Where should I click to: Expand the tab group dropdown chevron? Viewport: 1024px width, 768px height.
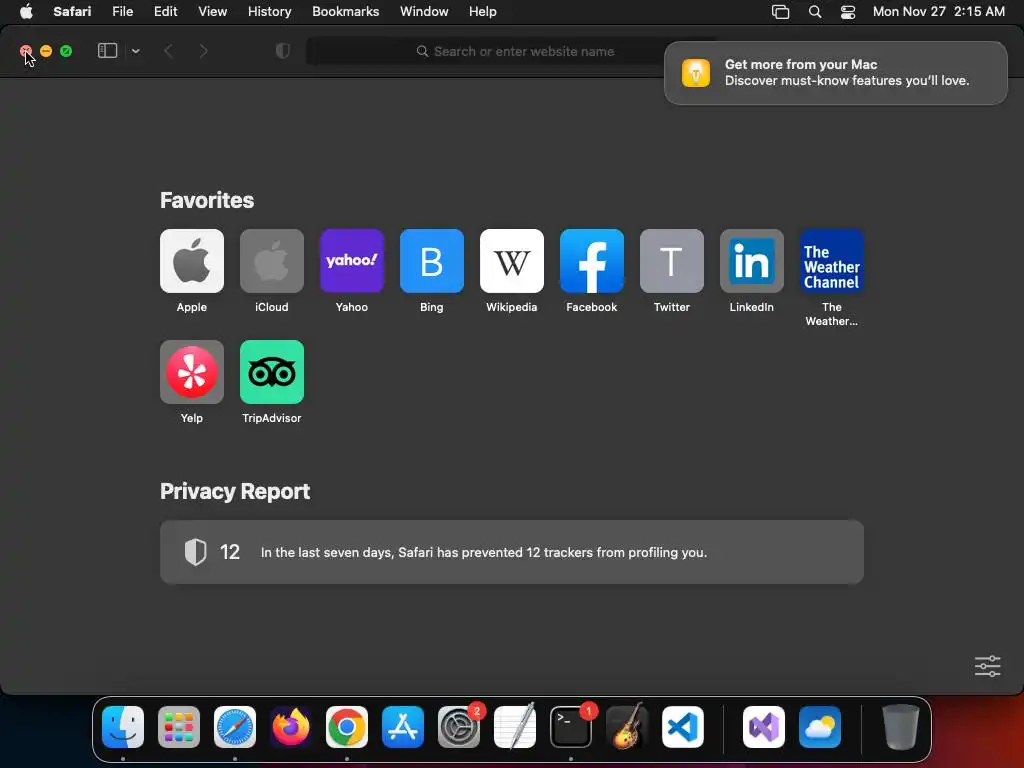[135, 51]
